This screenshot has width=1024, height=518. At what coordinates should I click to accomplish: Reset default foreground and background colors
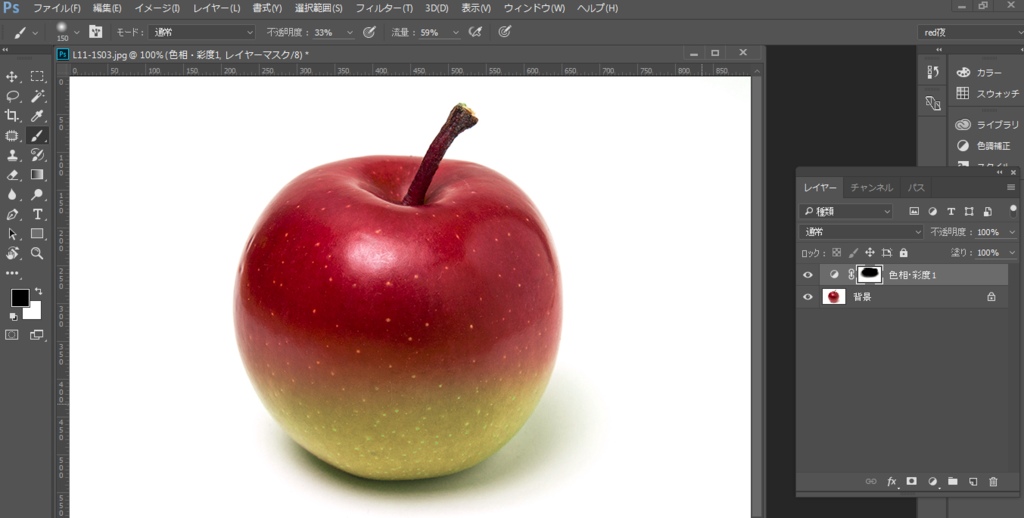(14, 317)
